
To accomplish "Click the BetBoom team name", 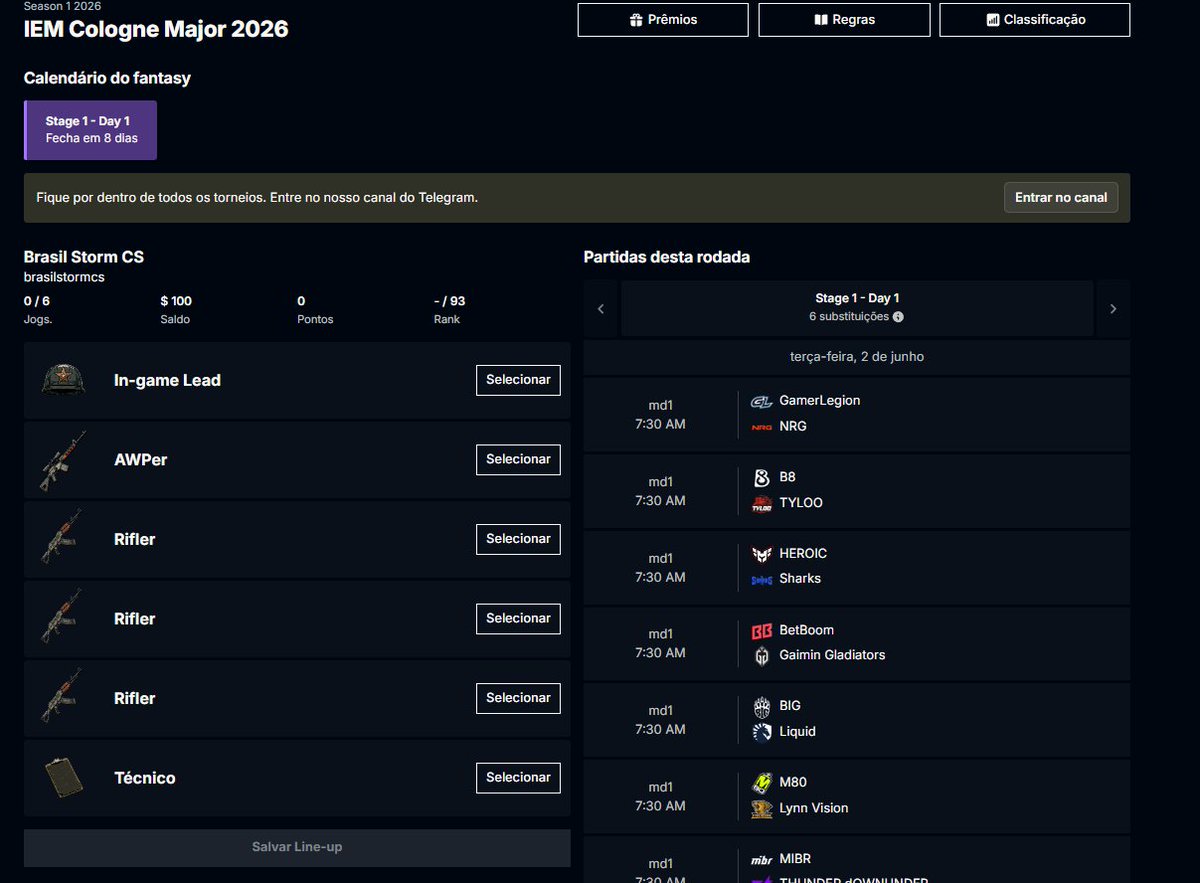I will pos(807,630).
